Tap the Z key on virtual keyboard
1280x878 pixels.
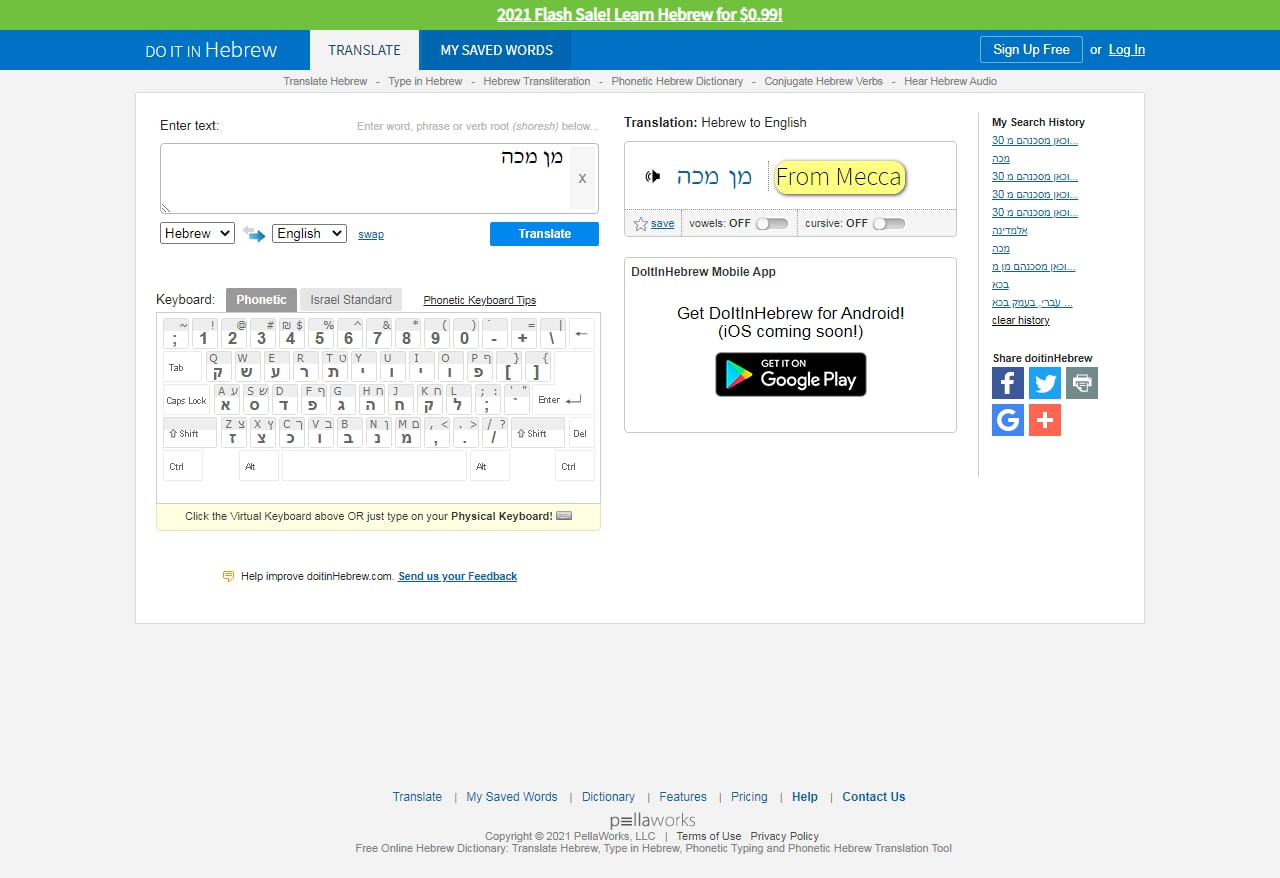(x=233, y=433)
